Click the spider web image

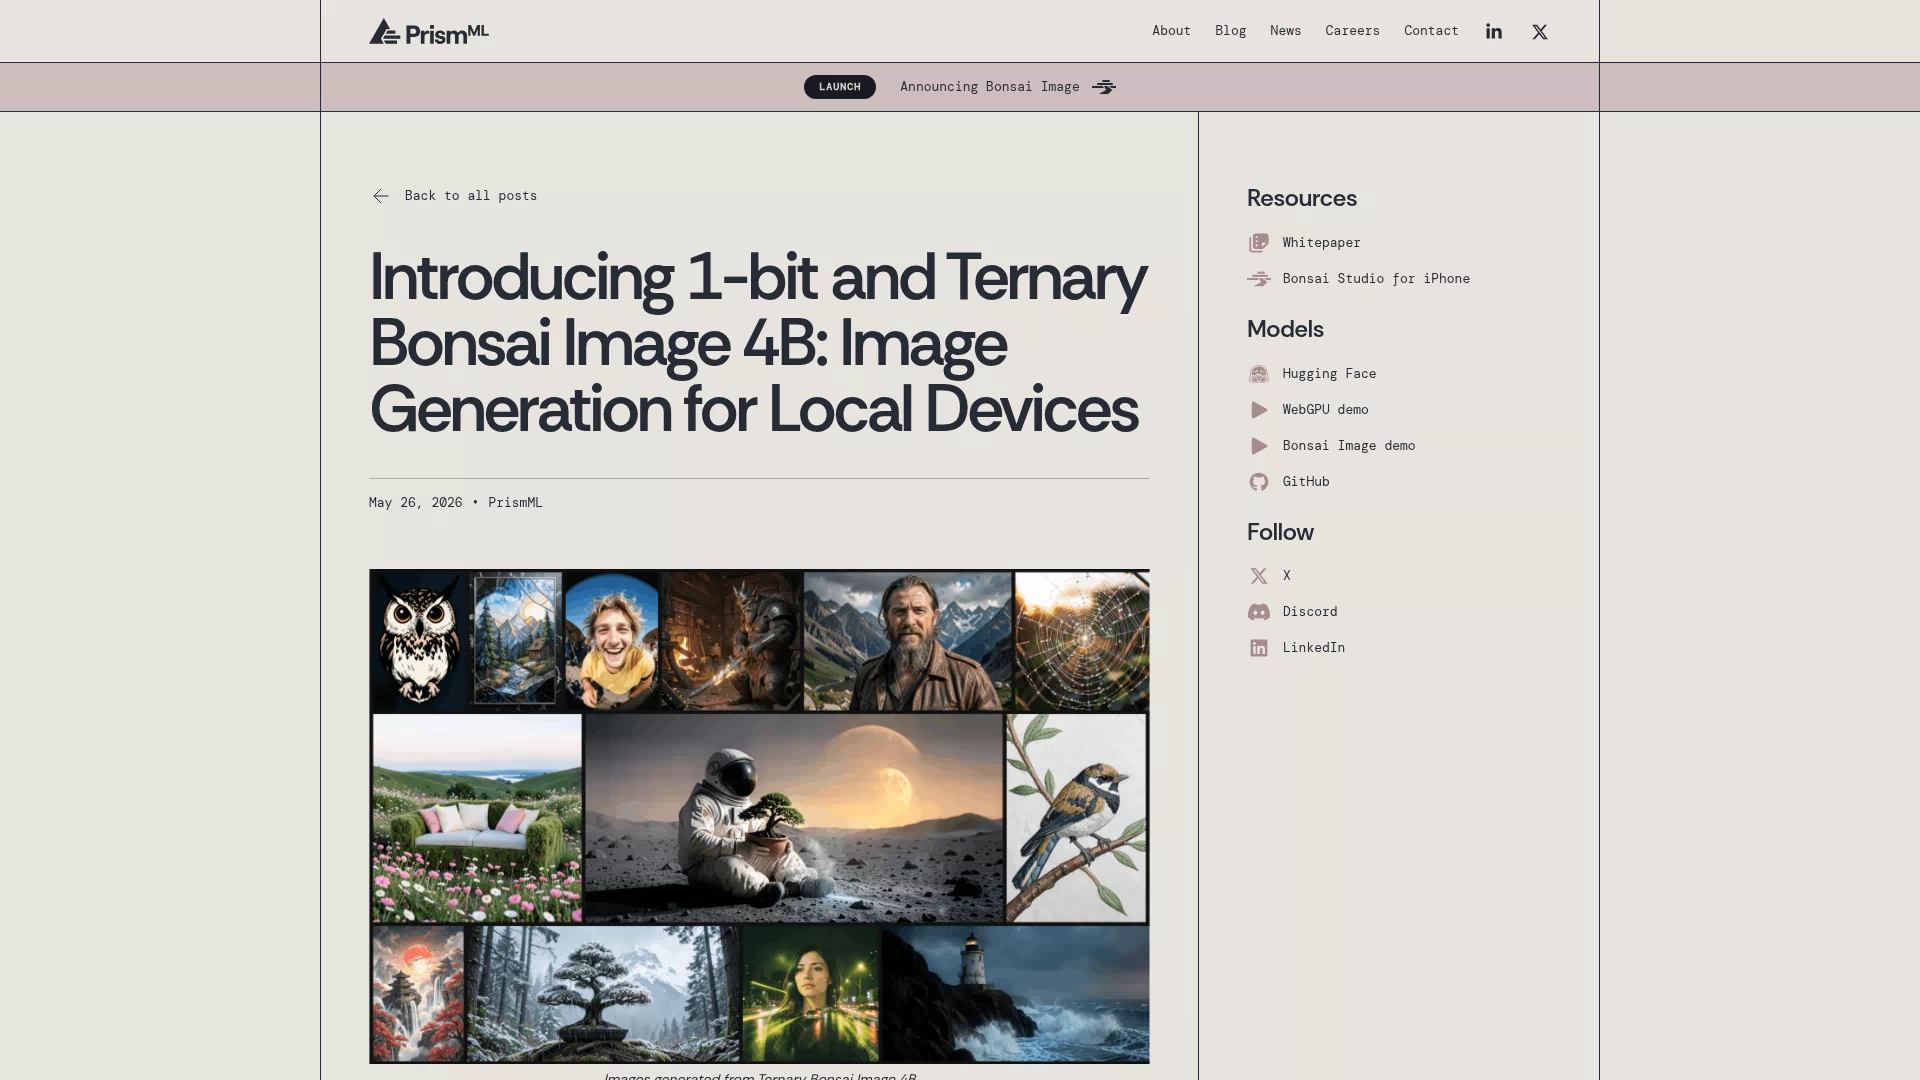[x=1082, y=641]
